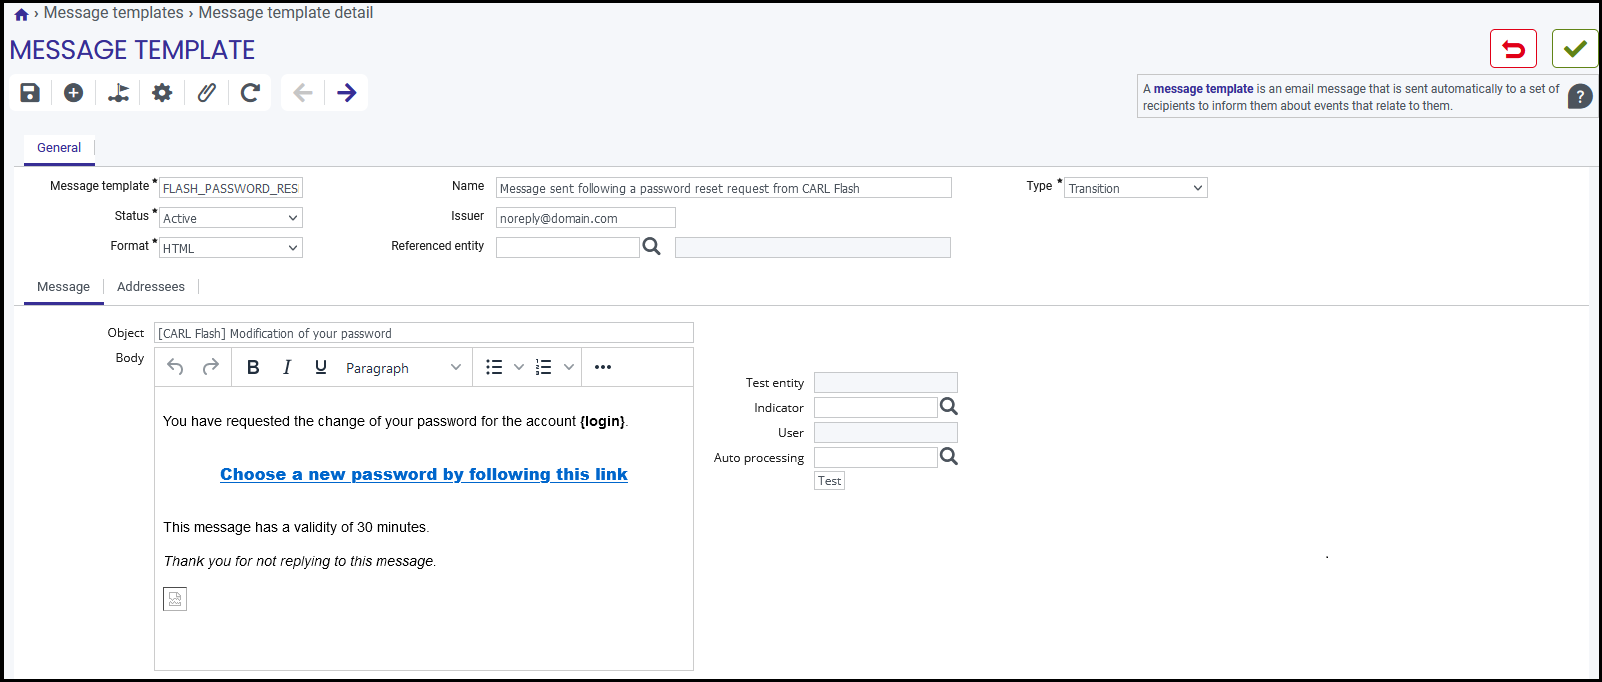The height and width of the screenshot is (682, 1602).
Task: Toggle italic formatting in body editor
Action: (287, 367)
